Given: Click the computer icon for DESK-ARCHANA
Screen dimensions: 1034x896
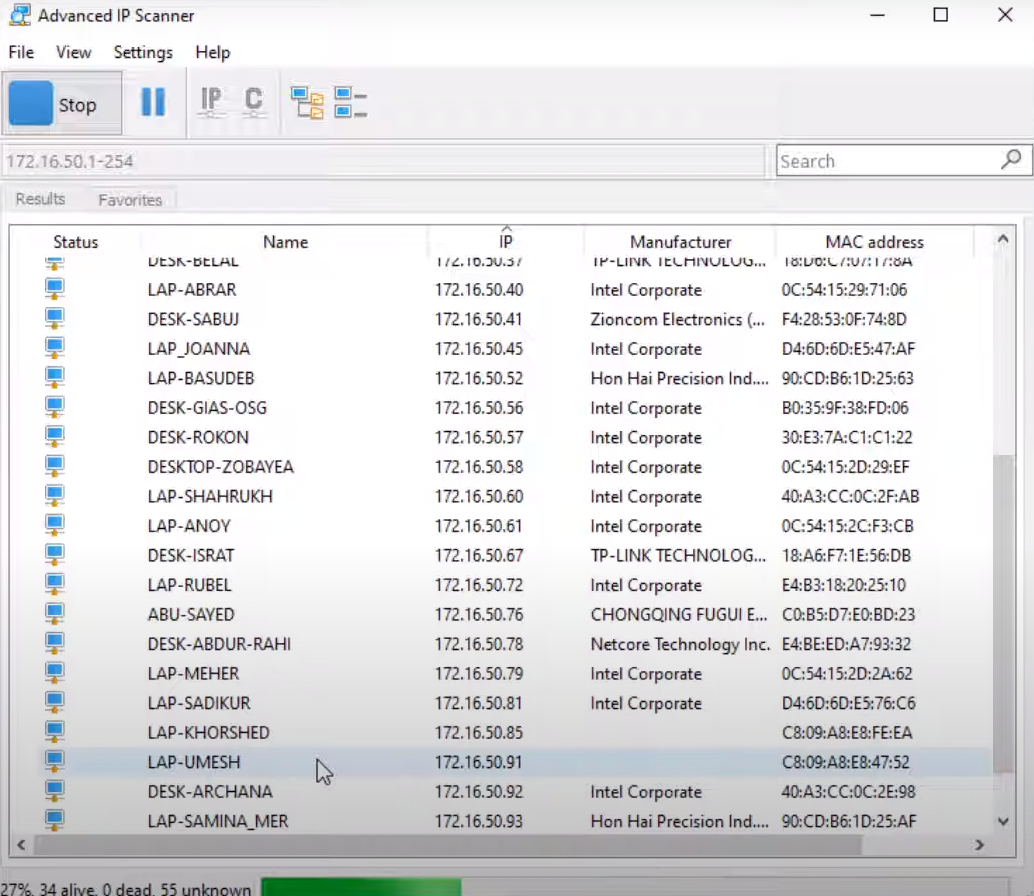Looking at the screenshot, I should click(x=55, y=791).
